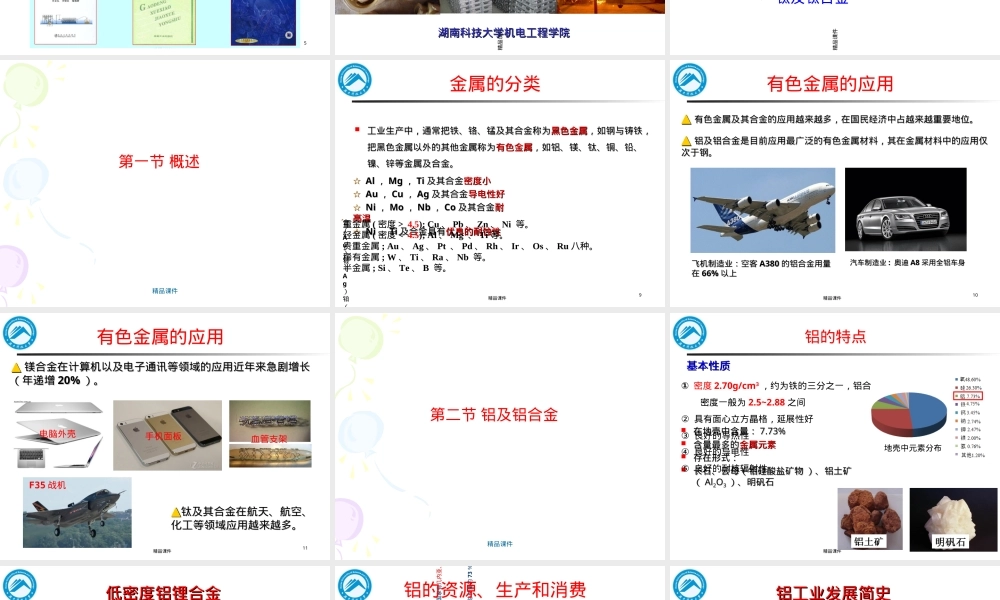The image size is (1000, 600).
Task: Click the 铝土矿 bauxite rock photo
Action: (870, 519)
